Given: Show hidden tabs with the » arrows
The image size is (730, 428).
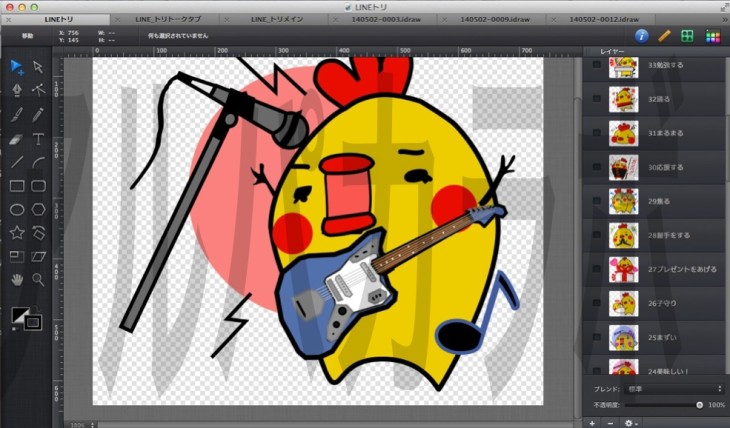Looking at the screenshot, I should coord(724,20).
